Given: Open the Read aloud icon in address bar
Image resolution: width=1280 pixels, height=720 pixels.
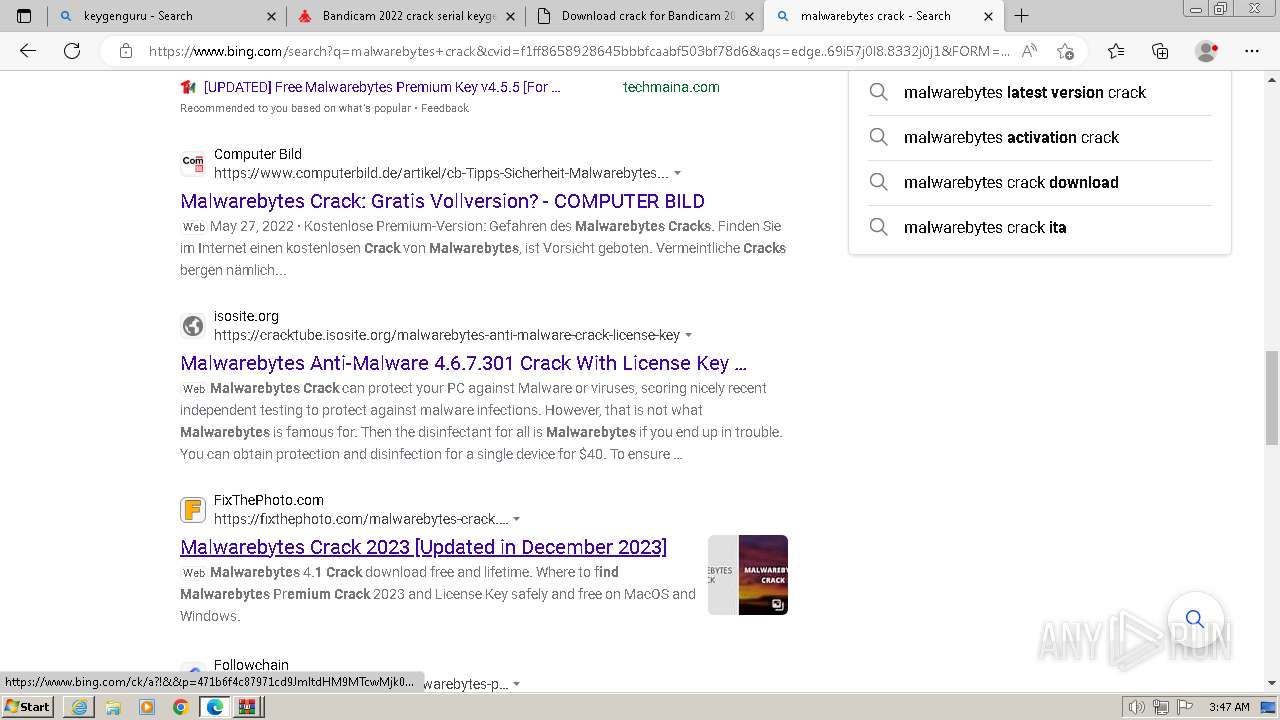Looking at the screenshot, I should pyautogui.click(x=1029, y=51).
